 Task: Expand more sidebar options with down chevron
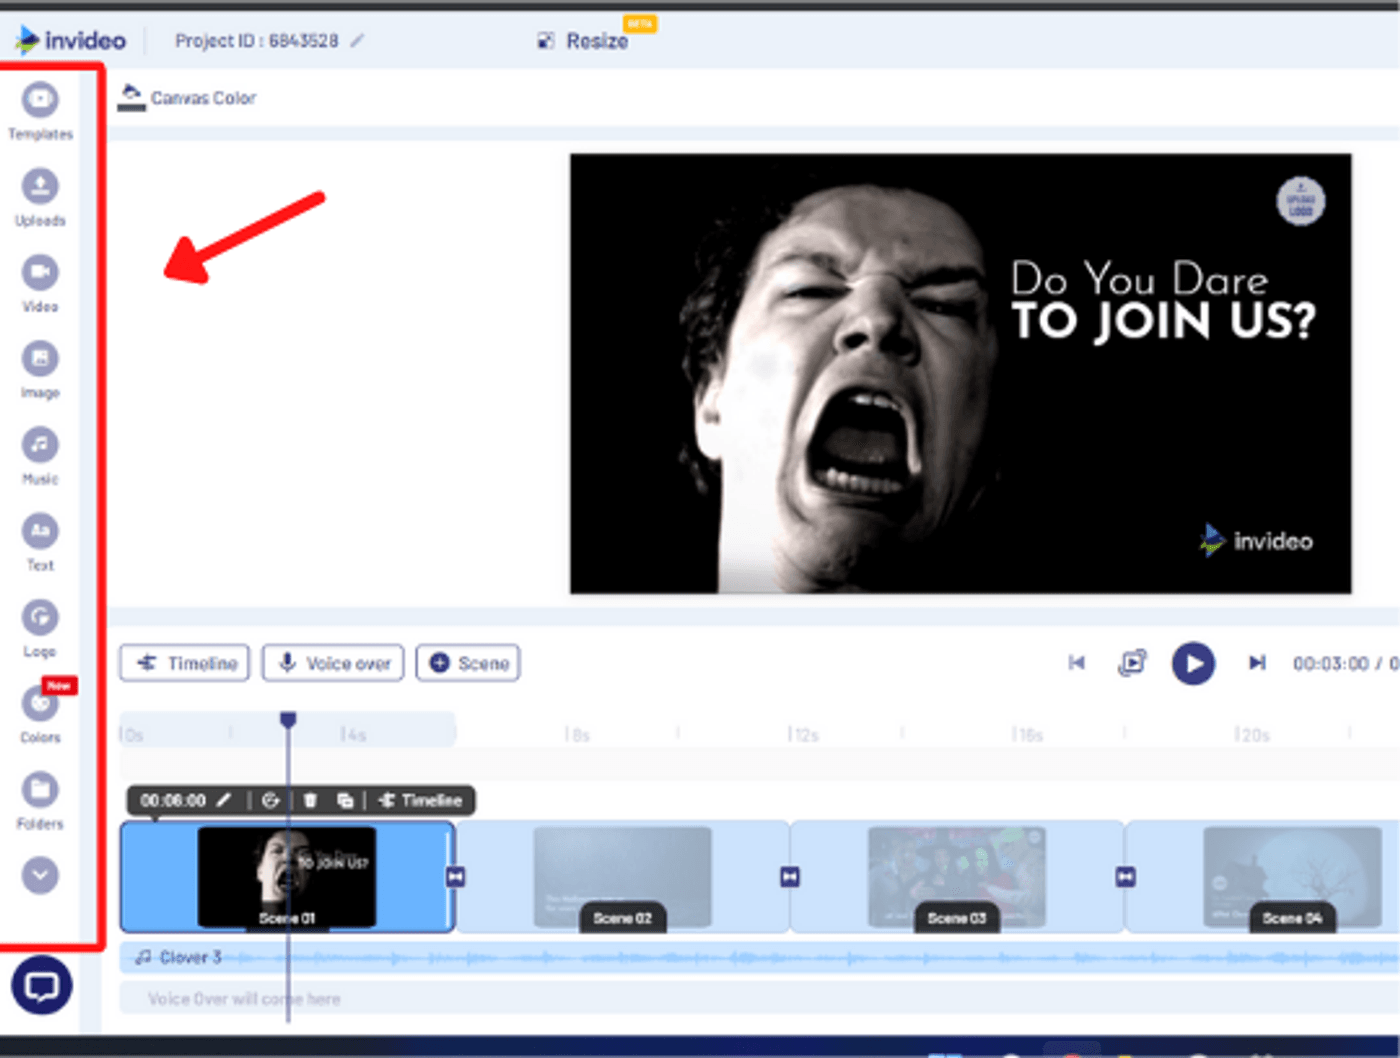40,876
